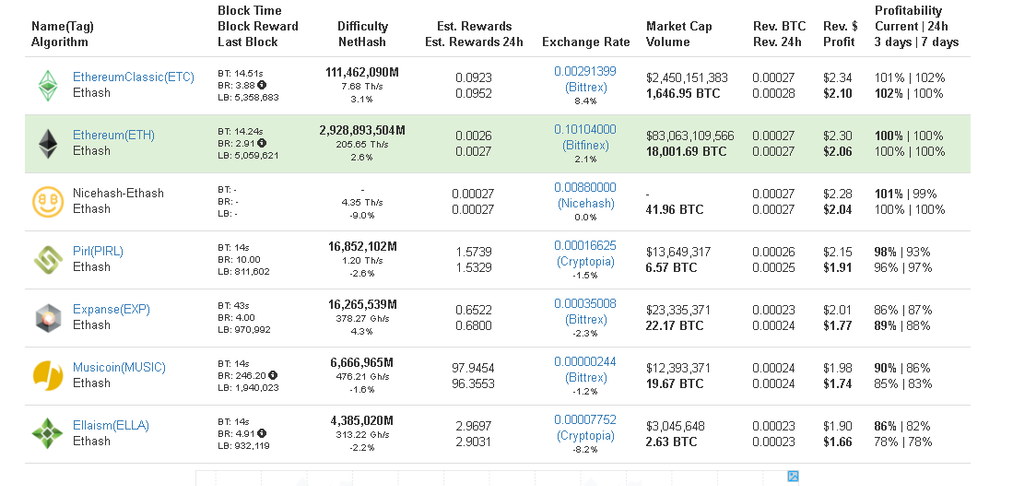The width and height of the screenshot is (1024, 486).
Task: Click exchange rate 0.10104000 link
Action: pyautogui.click(x=585, y=129)
